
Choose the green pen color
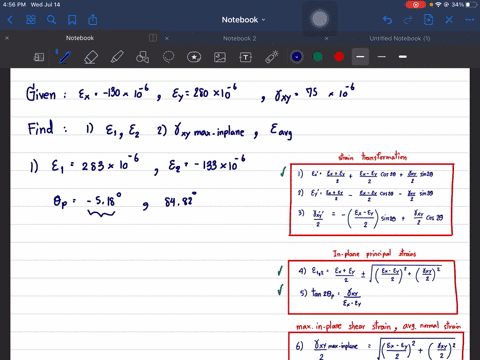point(318,57)
